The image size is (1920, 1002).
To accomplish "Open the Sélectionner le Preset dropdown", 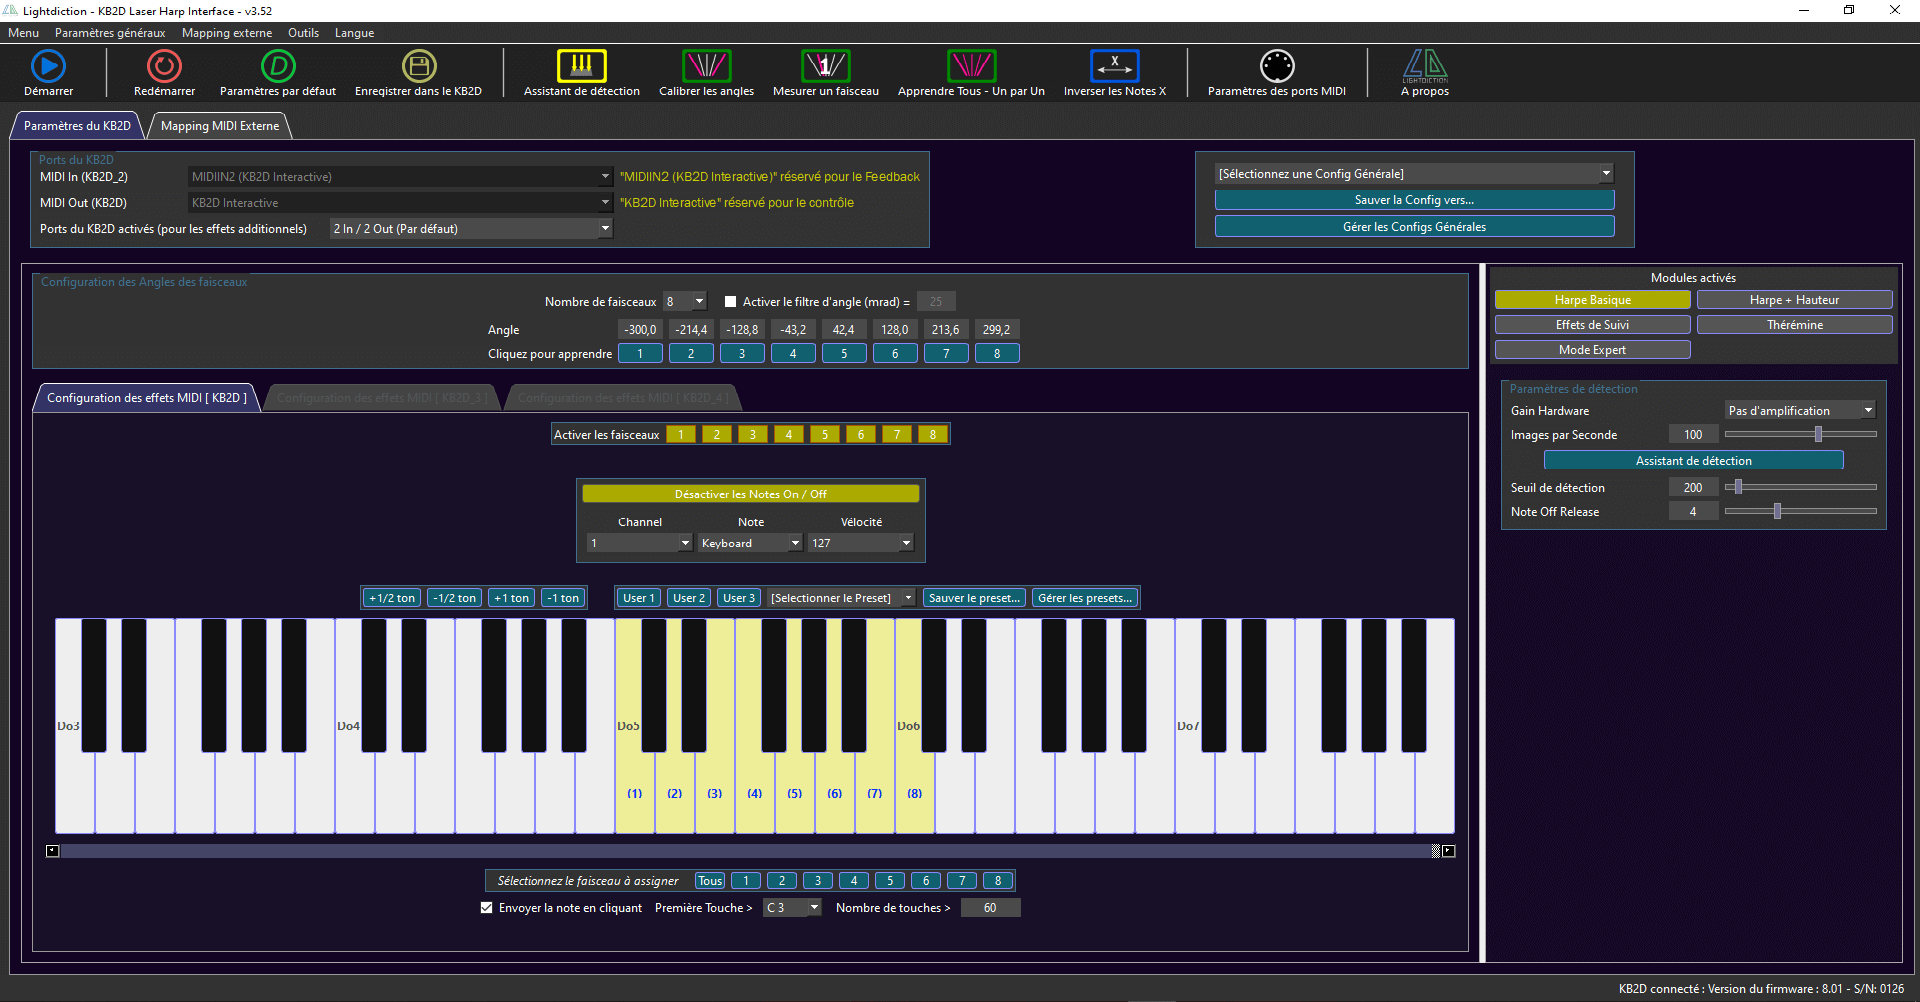I will [x=906, y=597].
